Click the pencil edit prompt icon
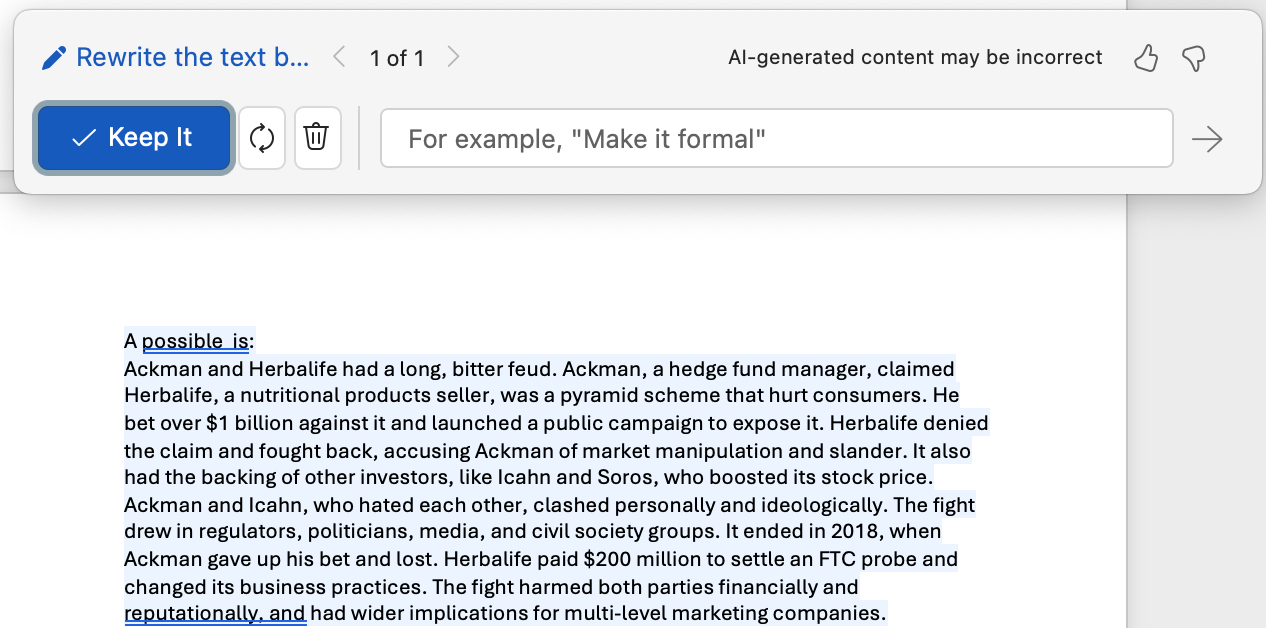This screenshot has height=628, width=1266. click(x=54, y=58)
